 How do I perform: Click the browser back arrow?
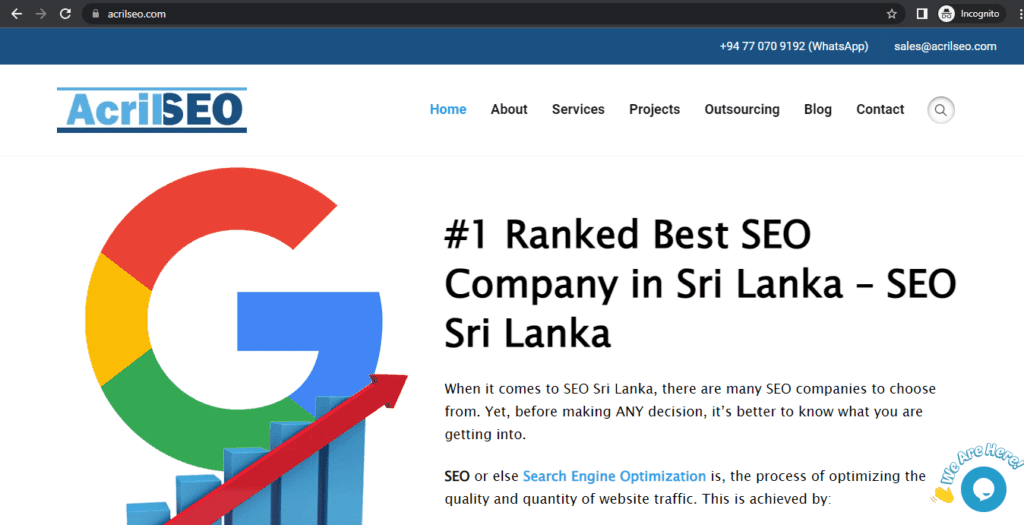click(x=17, y=14)
